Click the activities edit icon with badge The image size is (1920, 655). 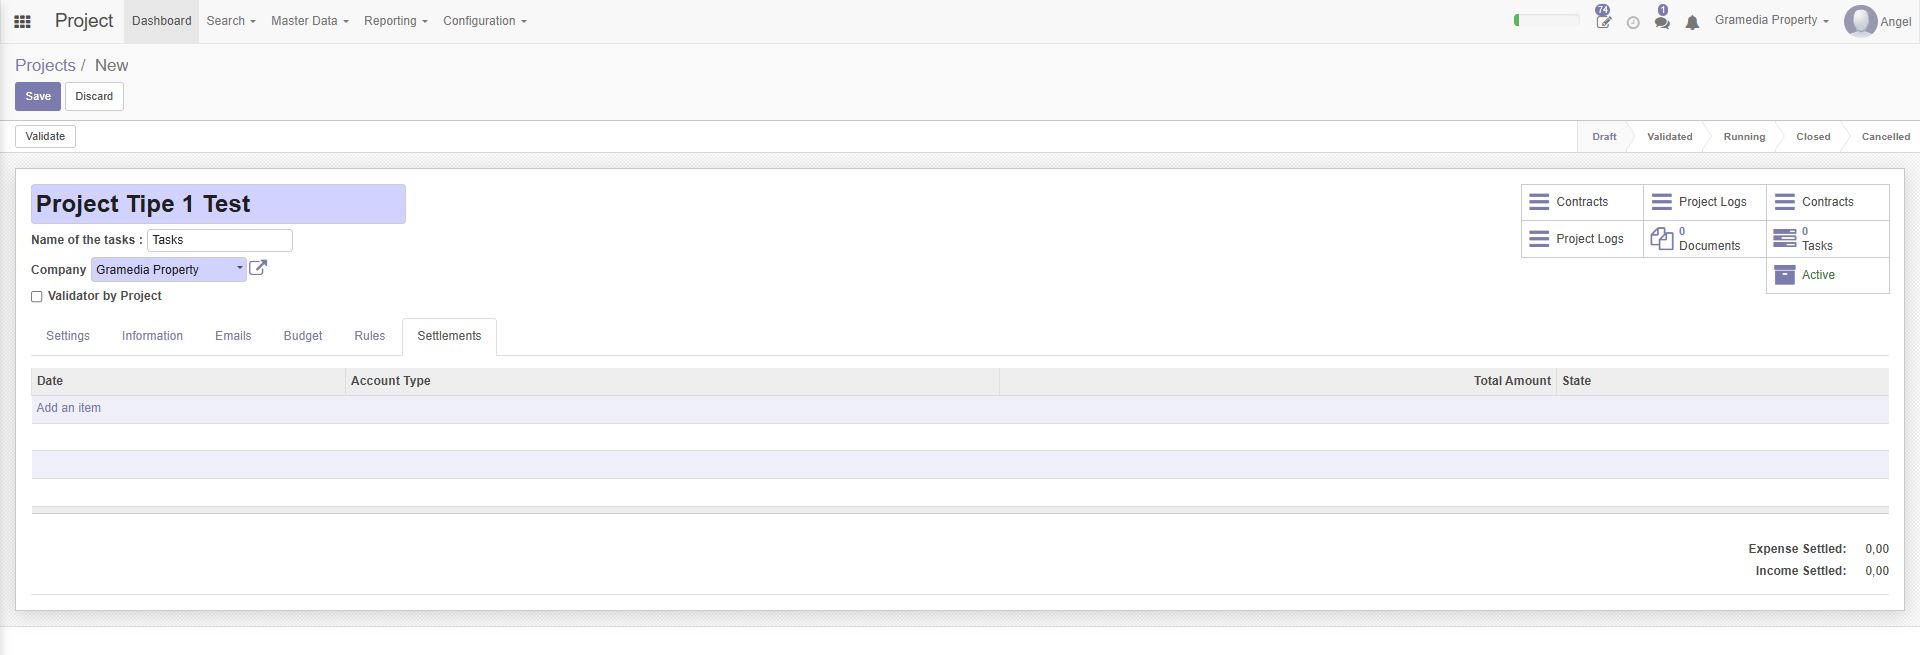tap(1603, 19)
